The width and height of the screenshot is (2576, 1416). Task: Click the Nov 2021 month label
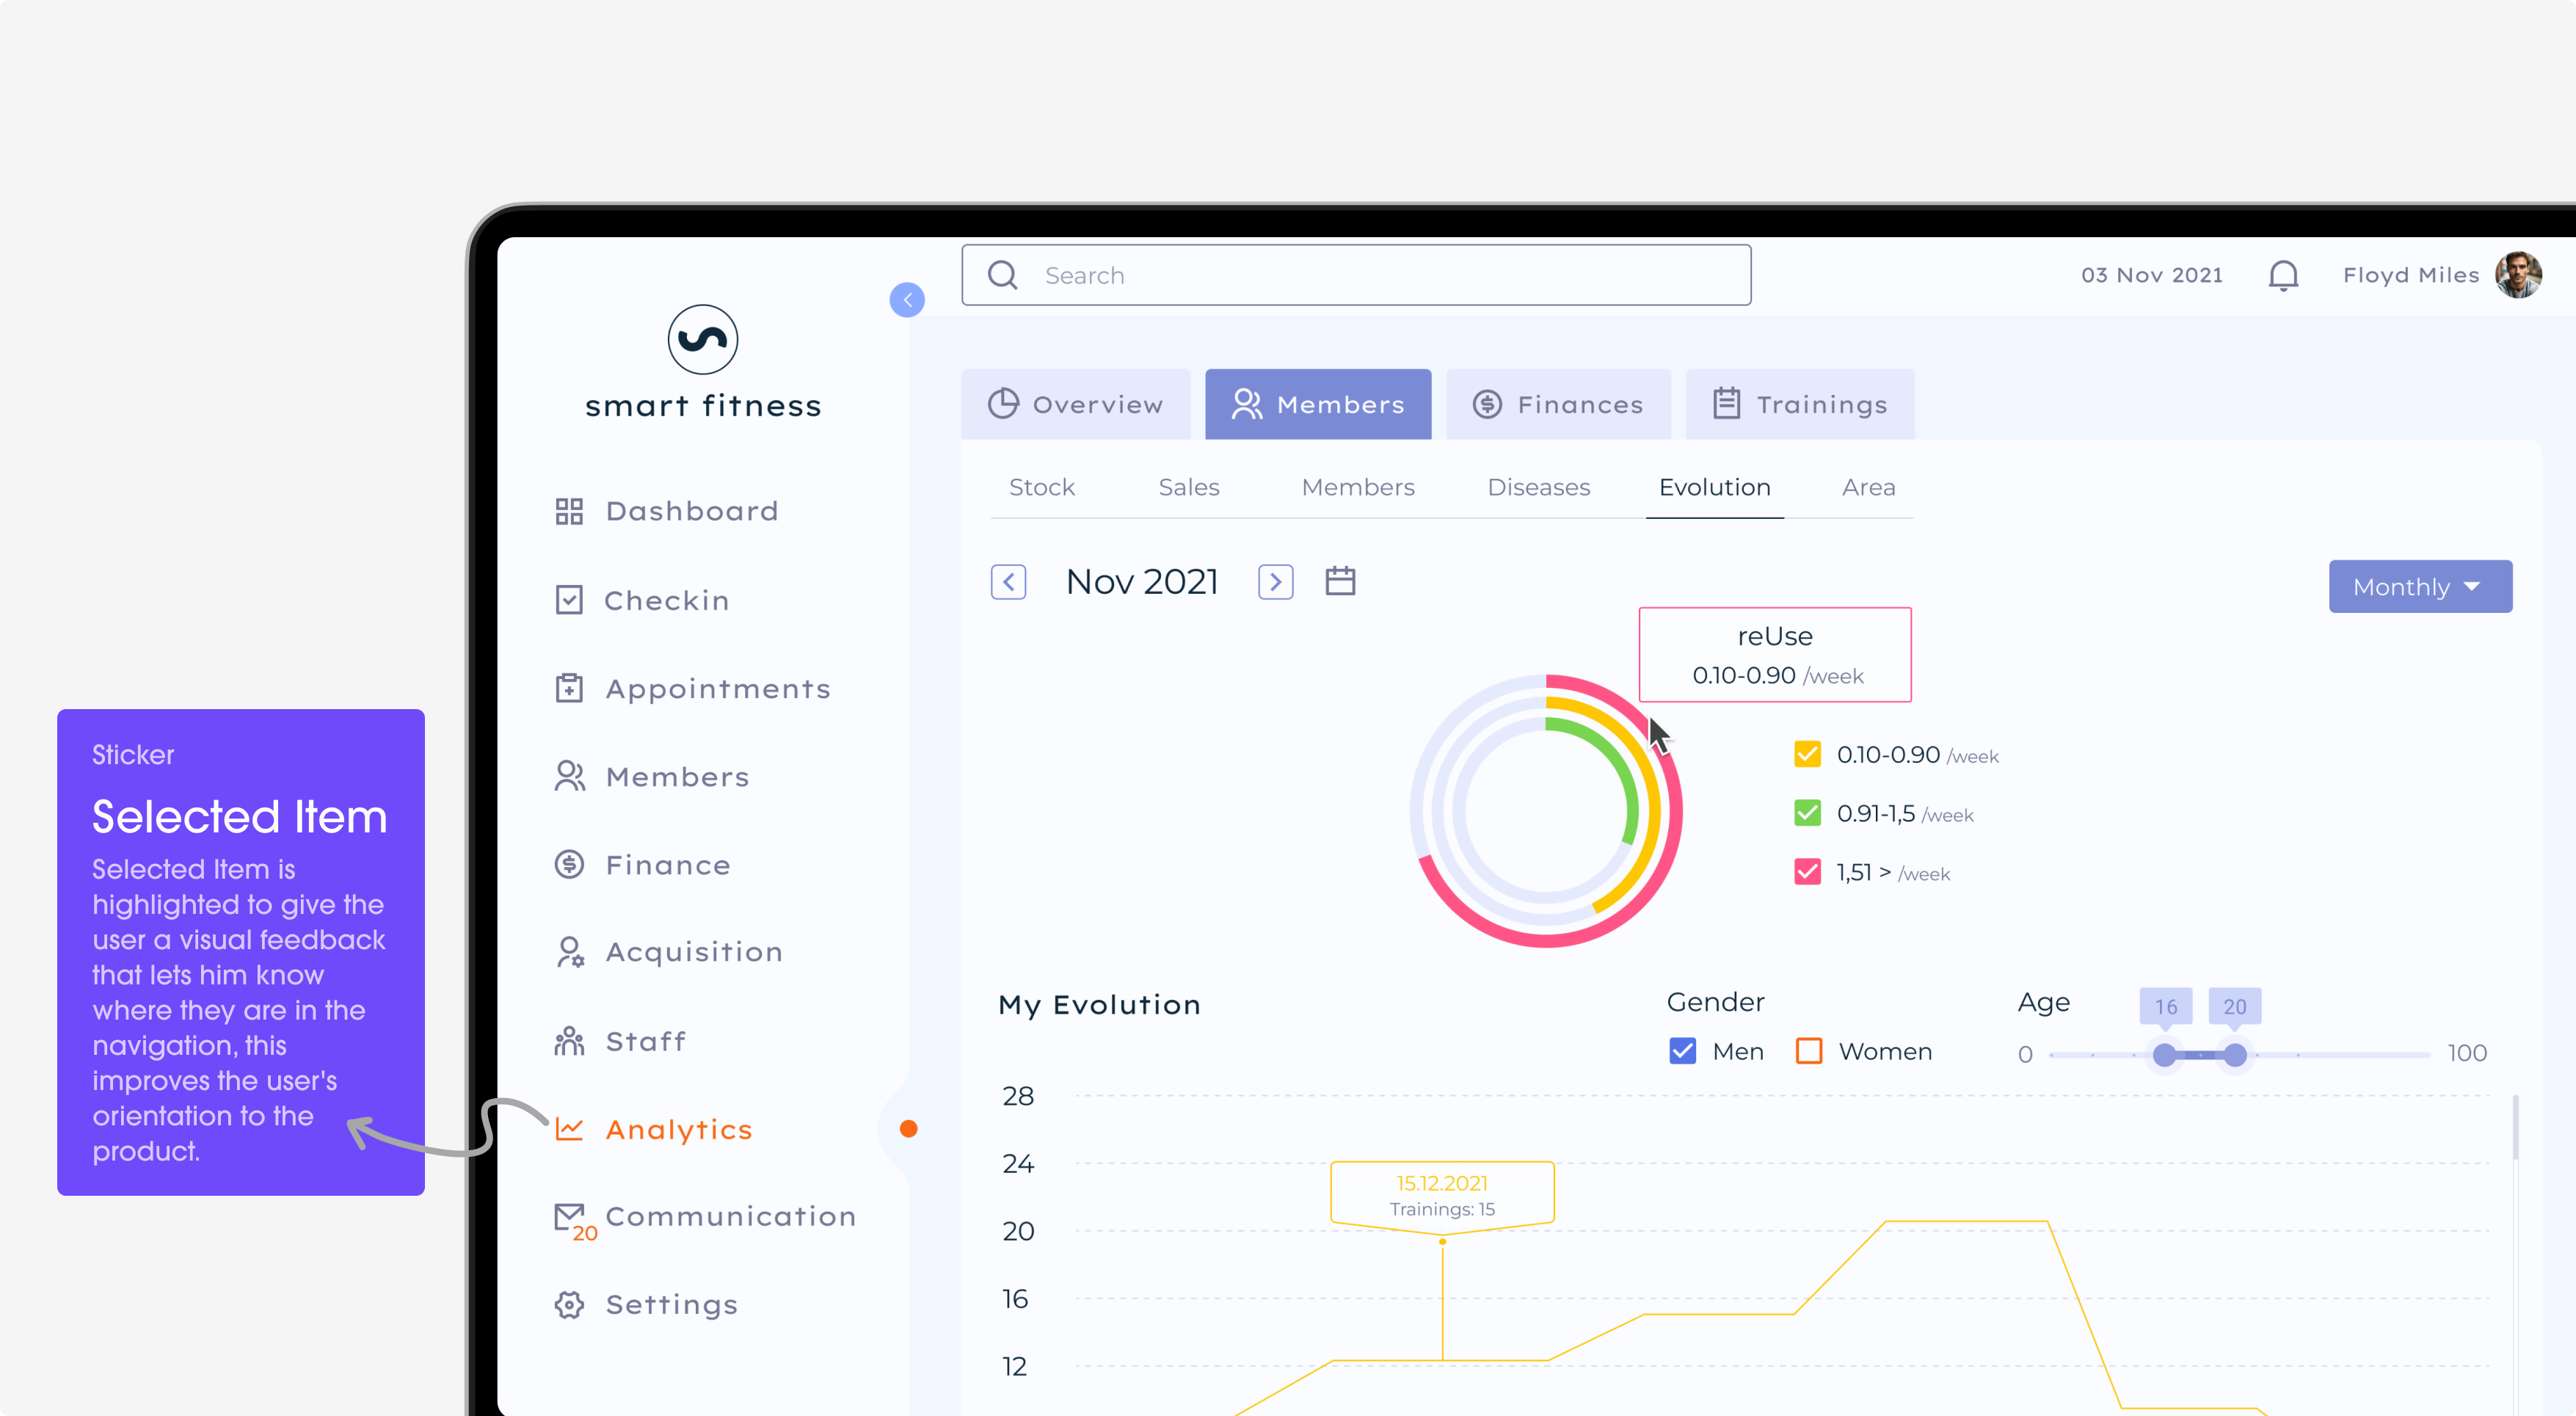pos(1142,582)
